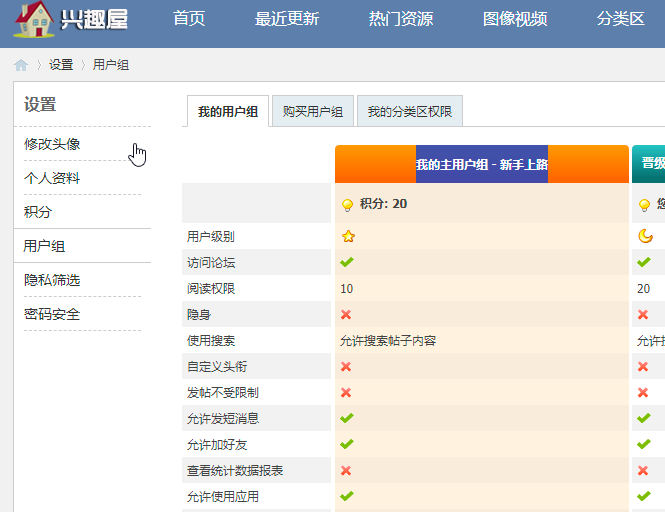The height and width of the screenshot is (512, 665).
Task: Open 最近更新 navigation item
Action: coord(287,19)
